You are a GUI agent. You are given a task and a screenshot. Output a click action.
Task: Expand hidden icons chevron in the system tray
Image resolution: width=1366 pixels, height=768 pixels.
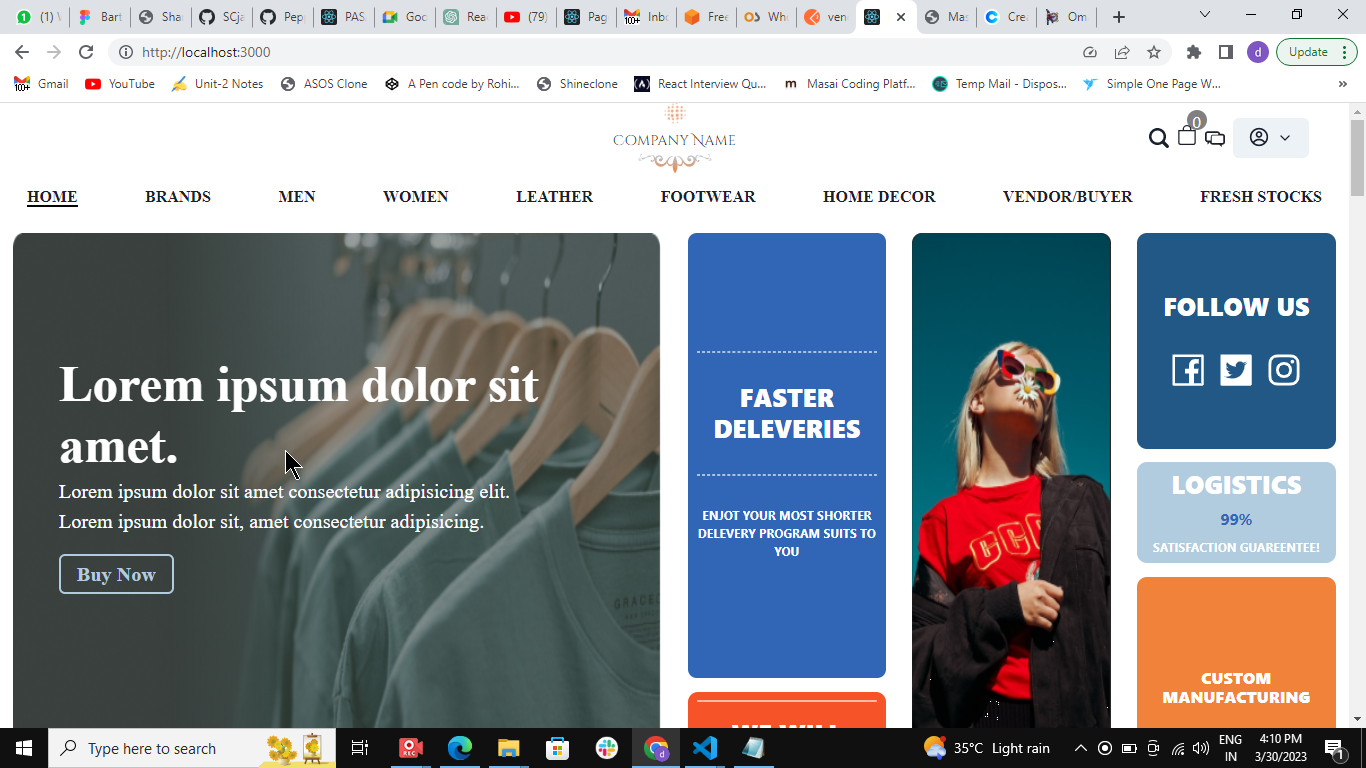tap(1080, 748)
